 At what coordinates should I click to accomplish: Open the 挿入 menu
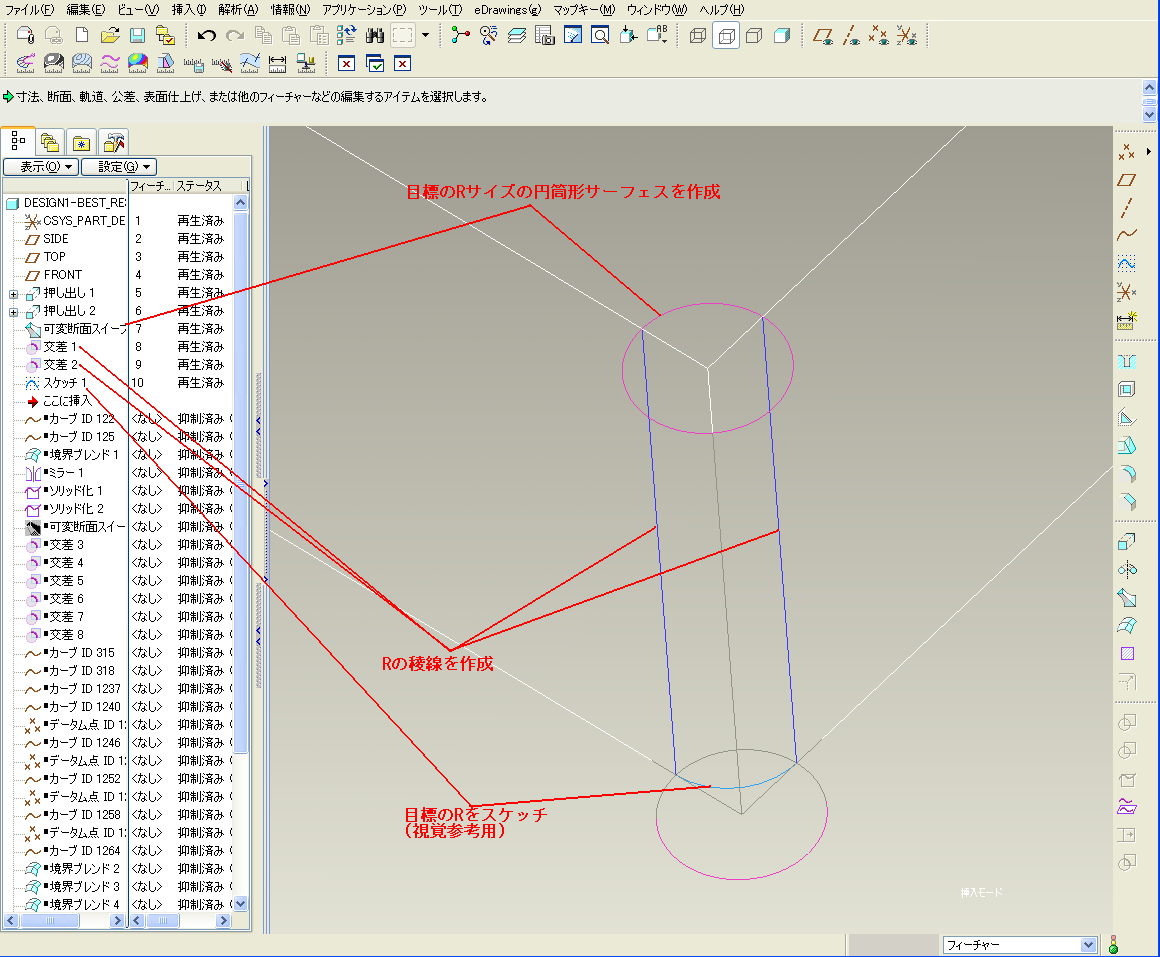(188, 9)
